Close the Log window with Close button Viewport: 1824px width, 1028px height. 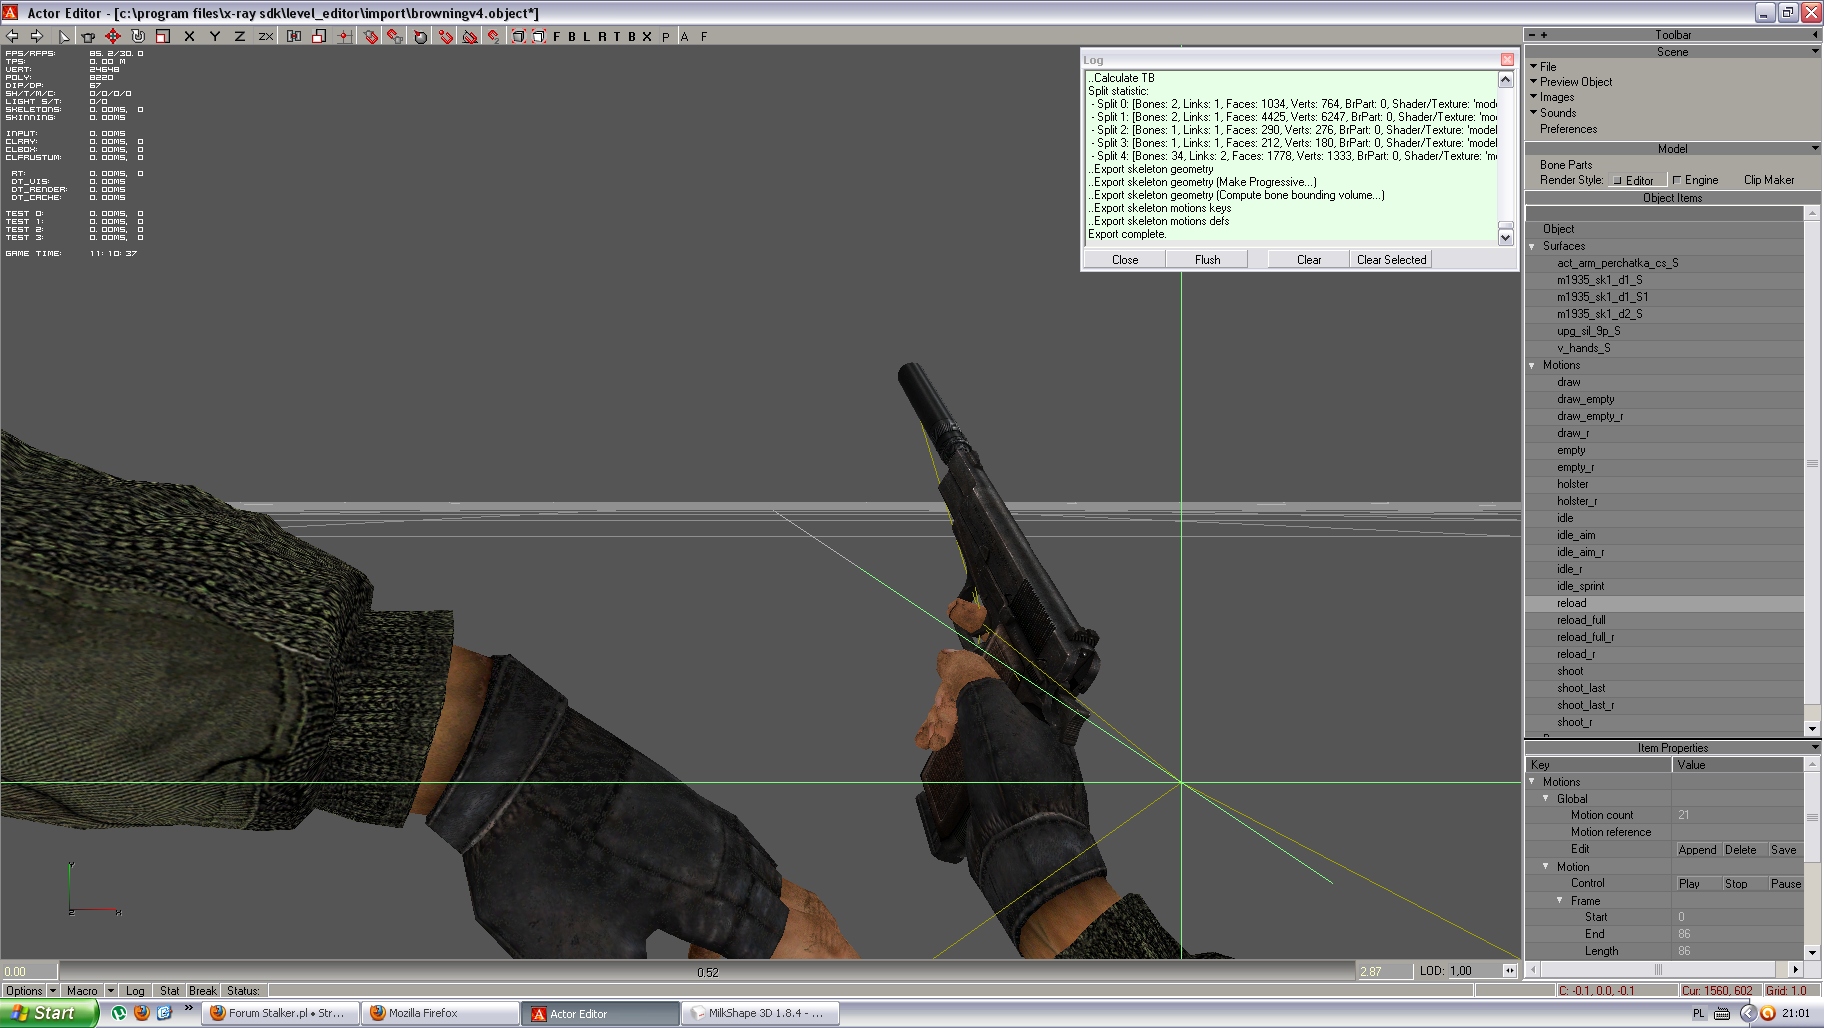coord(1125,259)
